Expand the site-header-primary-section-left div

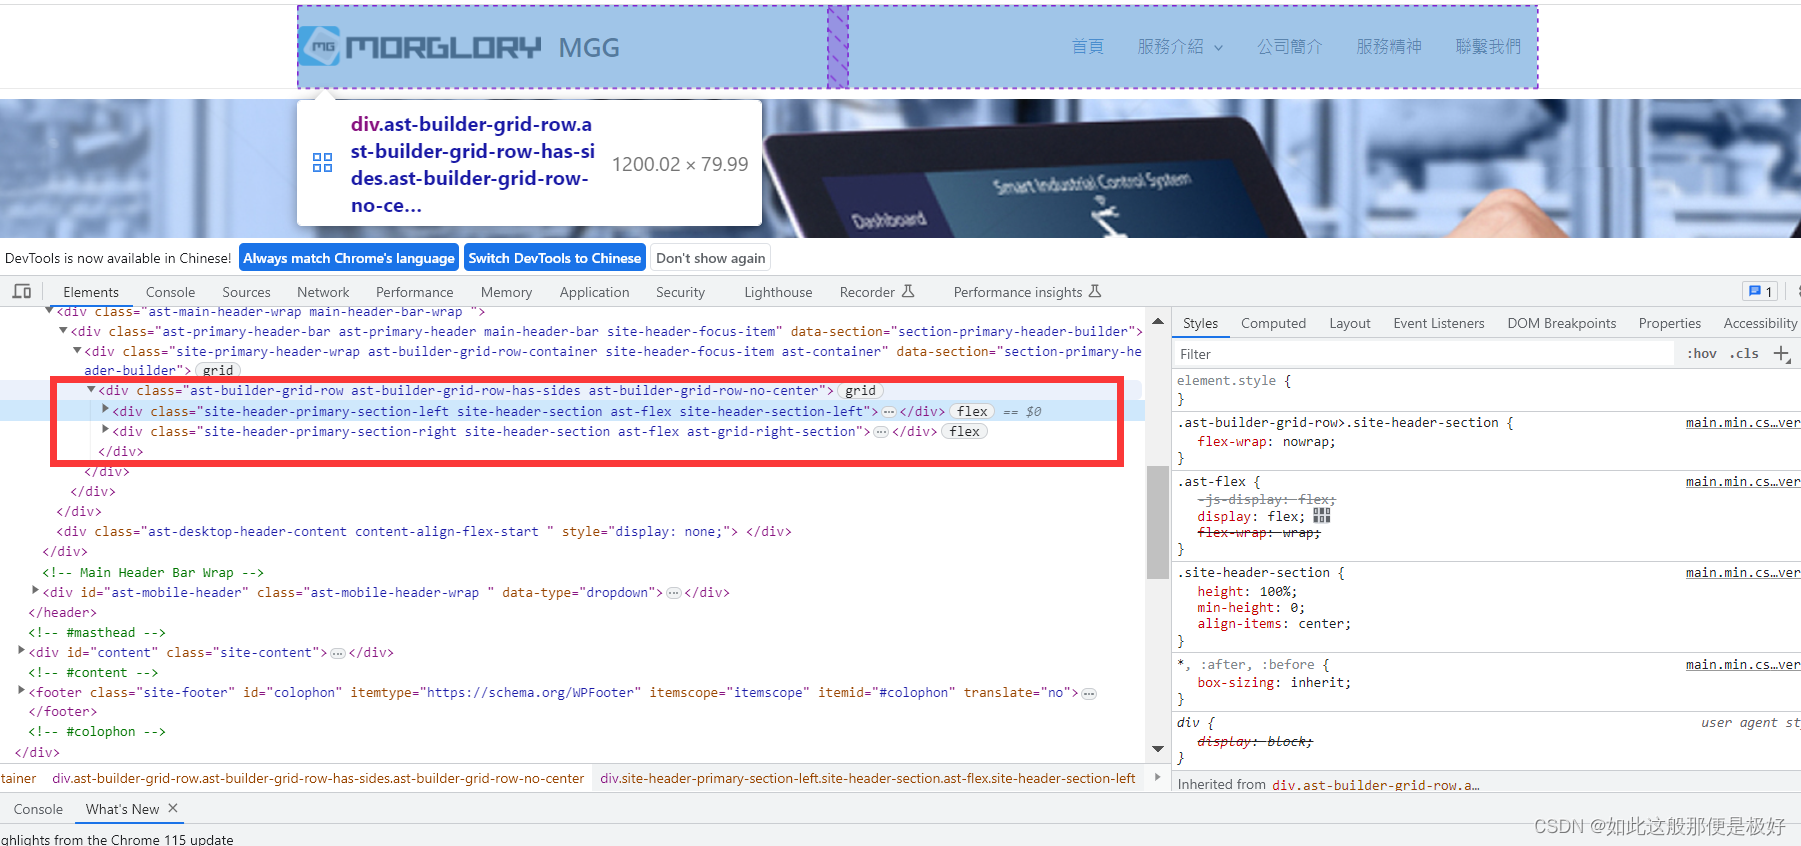(105, 410)
